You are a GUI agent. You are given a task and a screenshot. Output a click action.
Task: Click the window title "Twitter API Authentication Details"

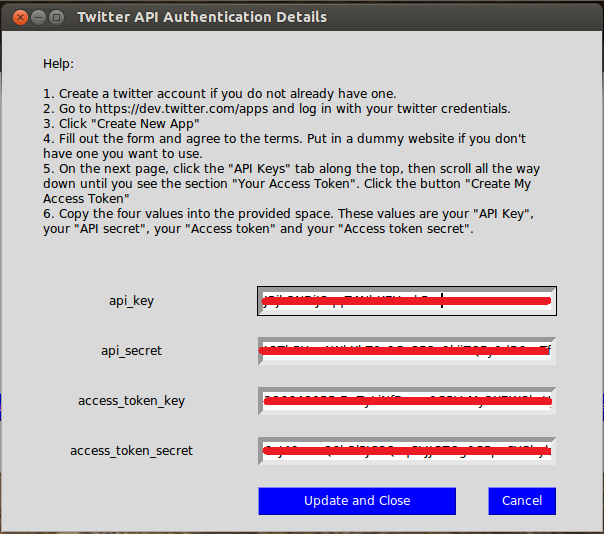[x=202, y=17]
